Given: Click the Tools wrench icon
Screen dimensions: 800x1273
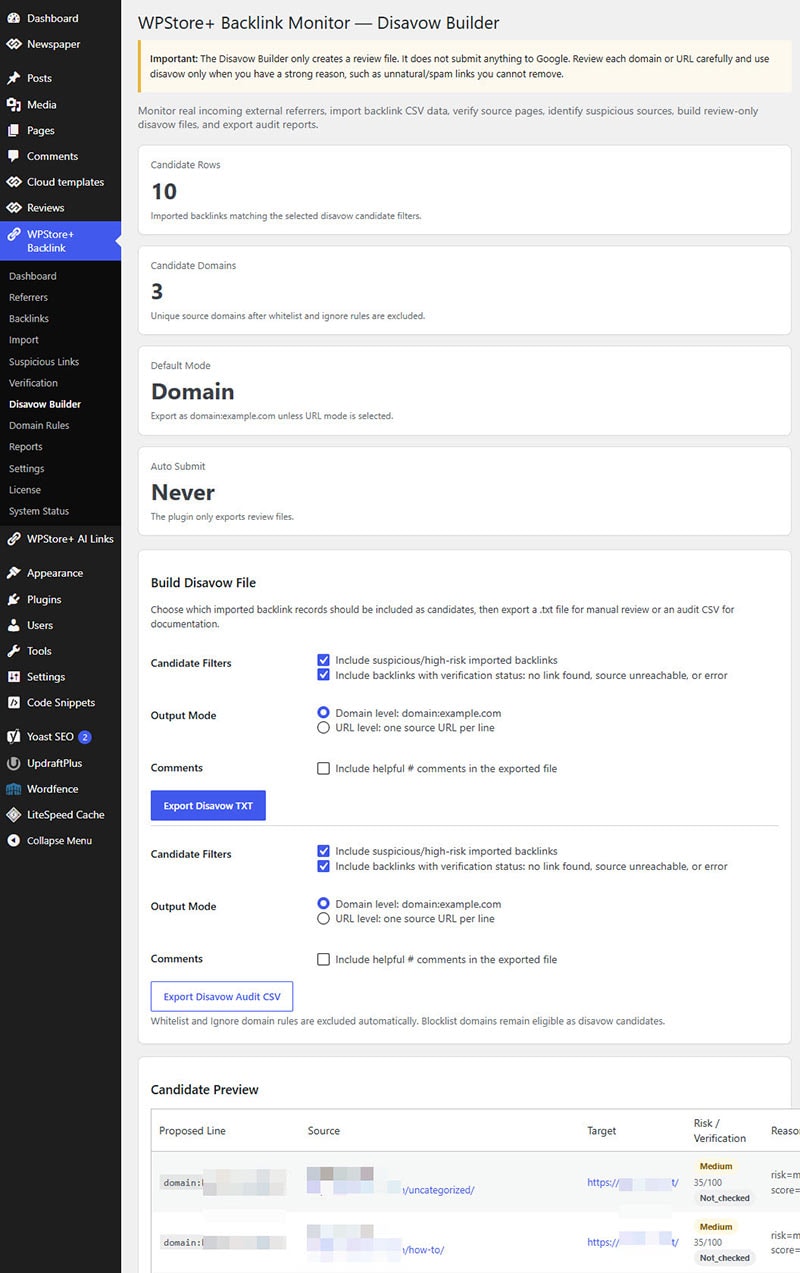Looking at the screenshot, I should pos(13,651).
